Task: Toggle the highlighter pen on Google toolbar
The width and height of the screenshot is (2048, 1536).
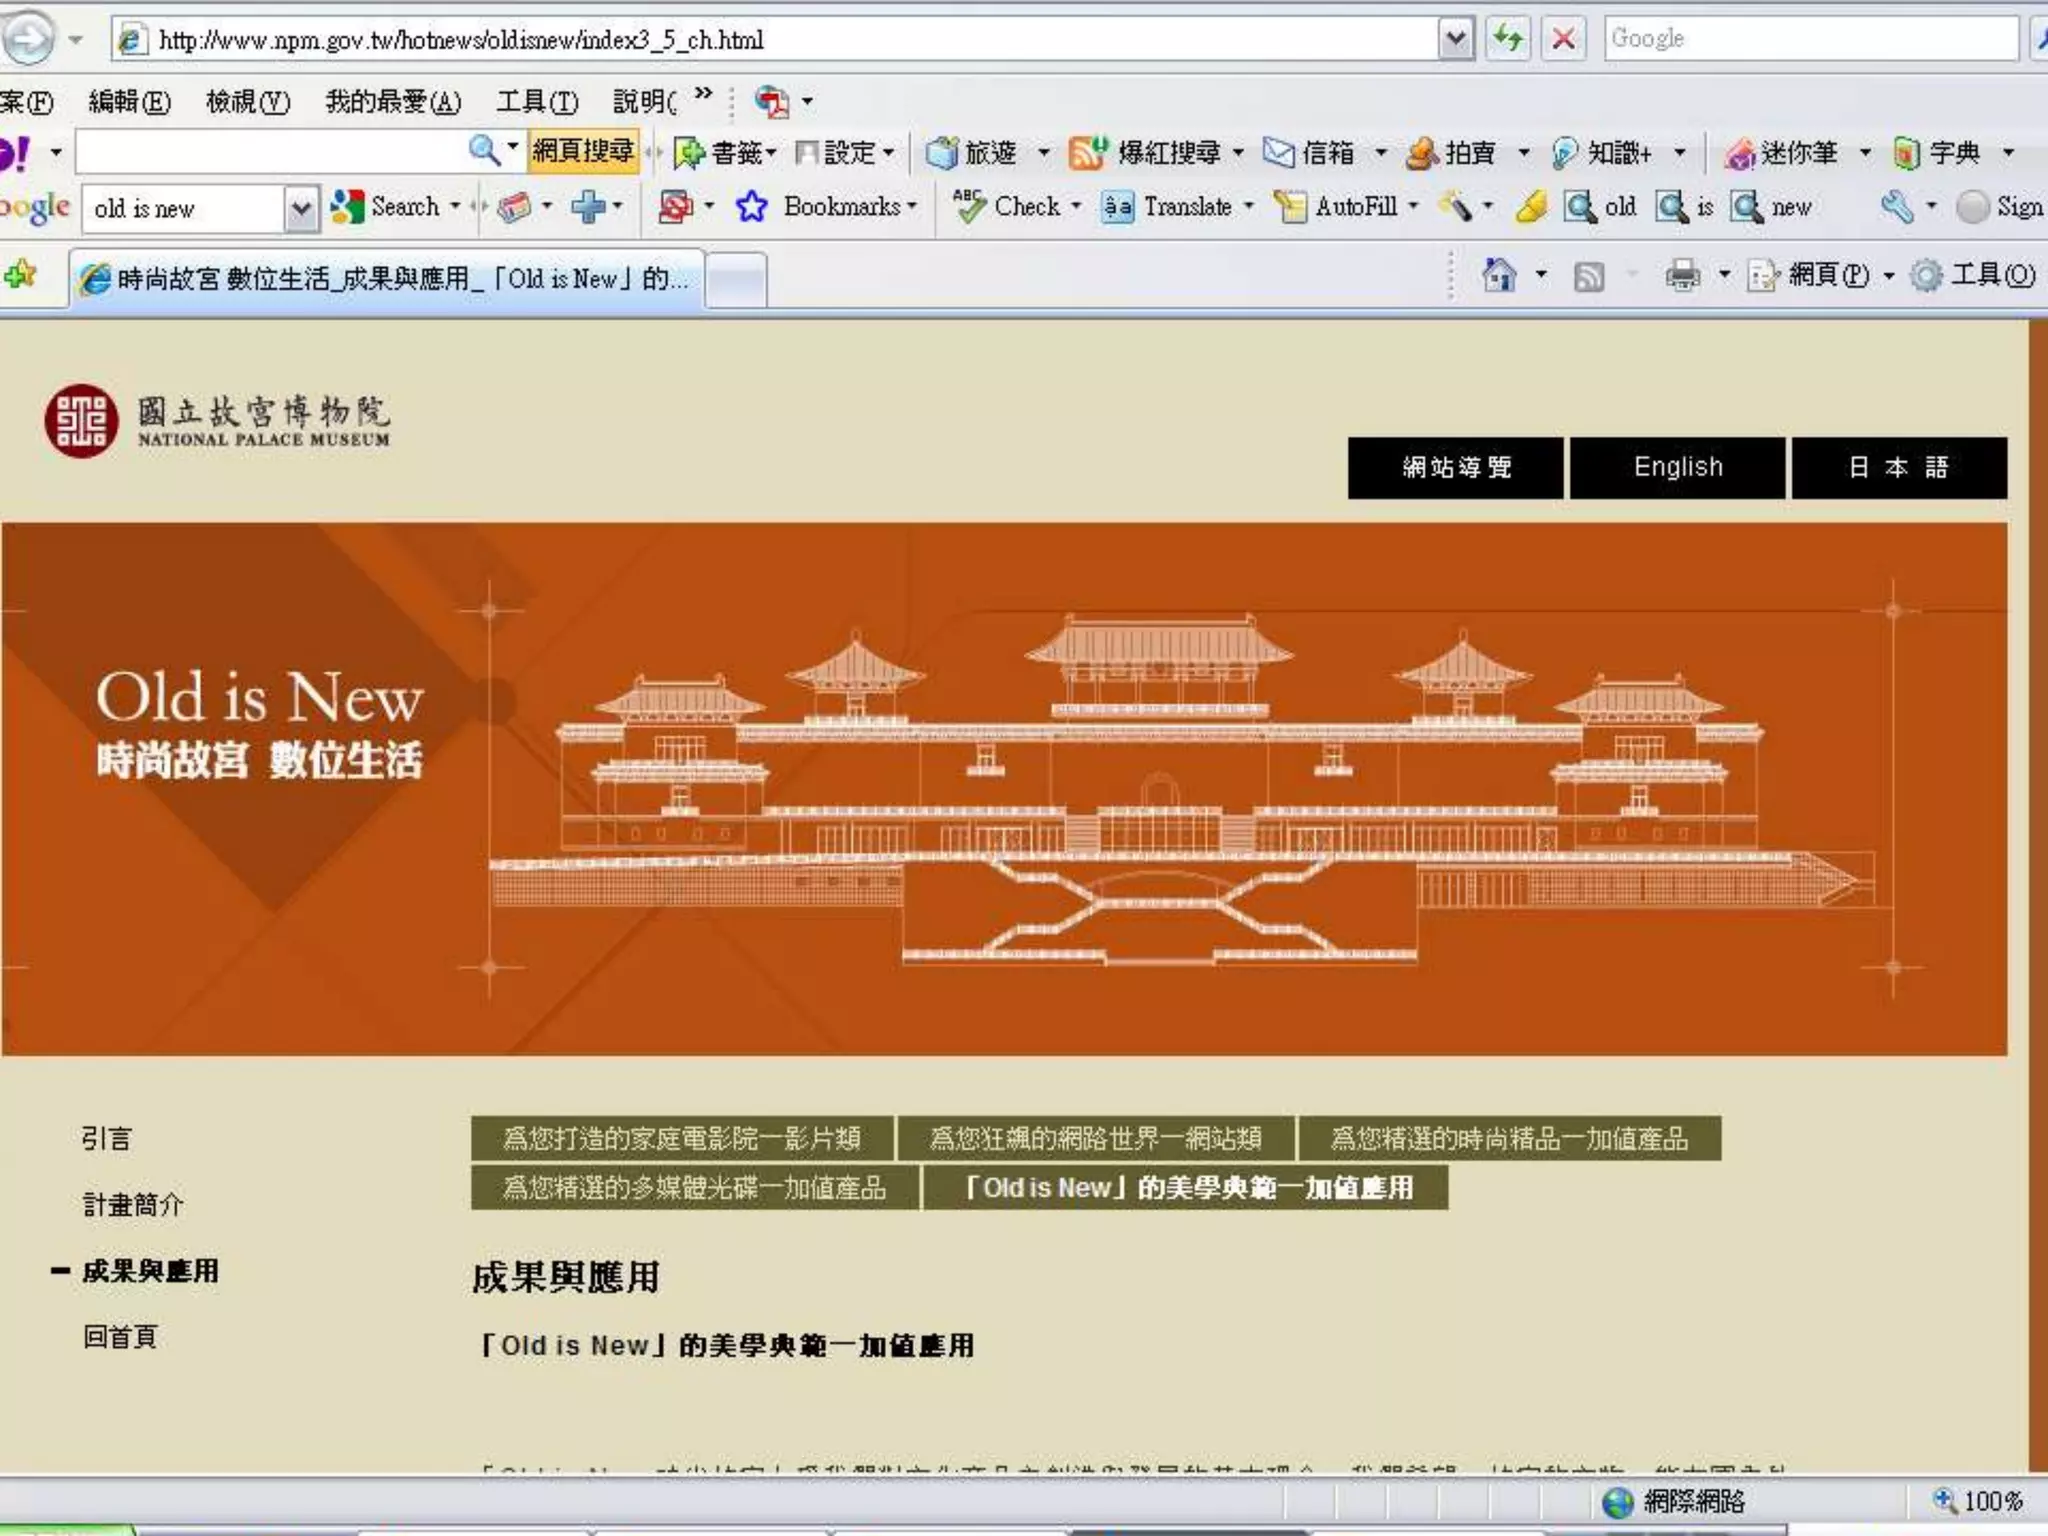Action: [x=1530, y=207]
